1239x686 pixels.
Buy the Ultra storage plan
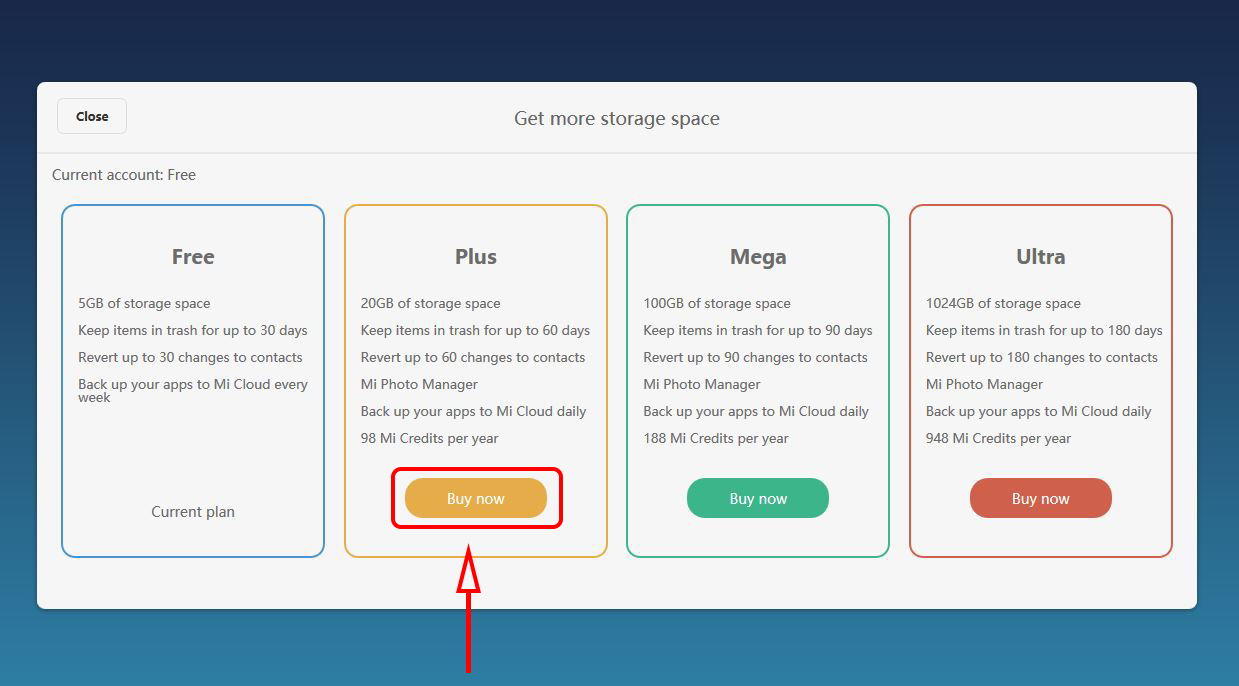click(1040, 498)
